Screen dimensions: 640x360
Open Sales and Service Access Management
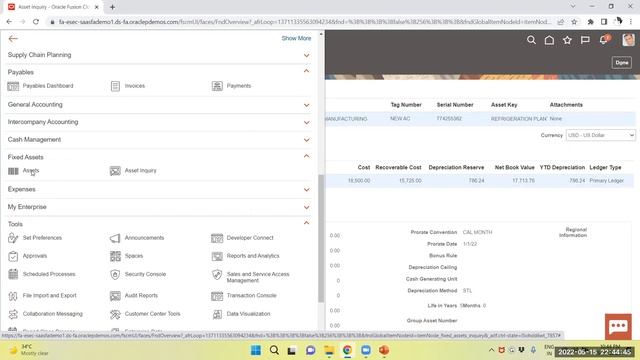pos(258,277)
